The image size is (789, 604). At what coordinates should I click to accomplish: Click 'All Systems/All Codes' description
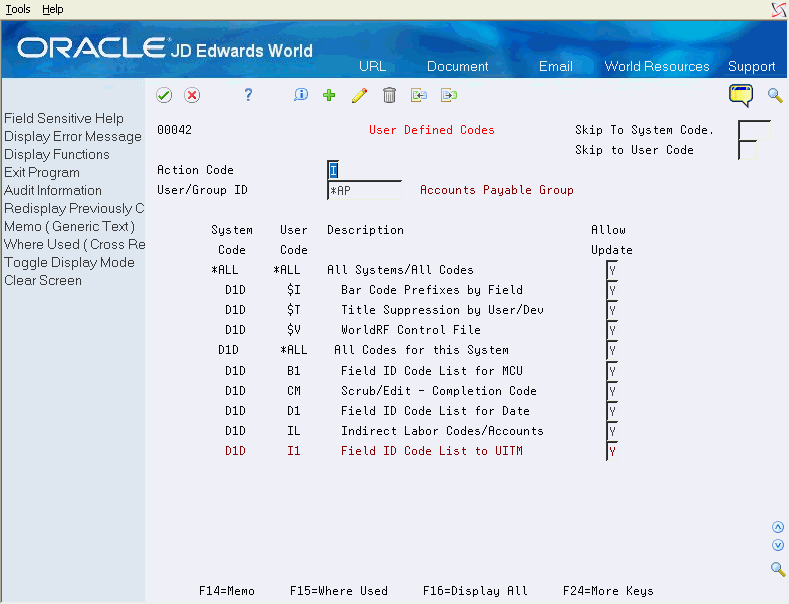coord(400,270)
